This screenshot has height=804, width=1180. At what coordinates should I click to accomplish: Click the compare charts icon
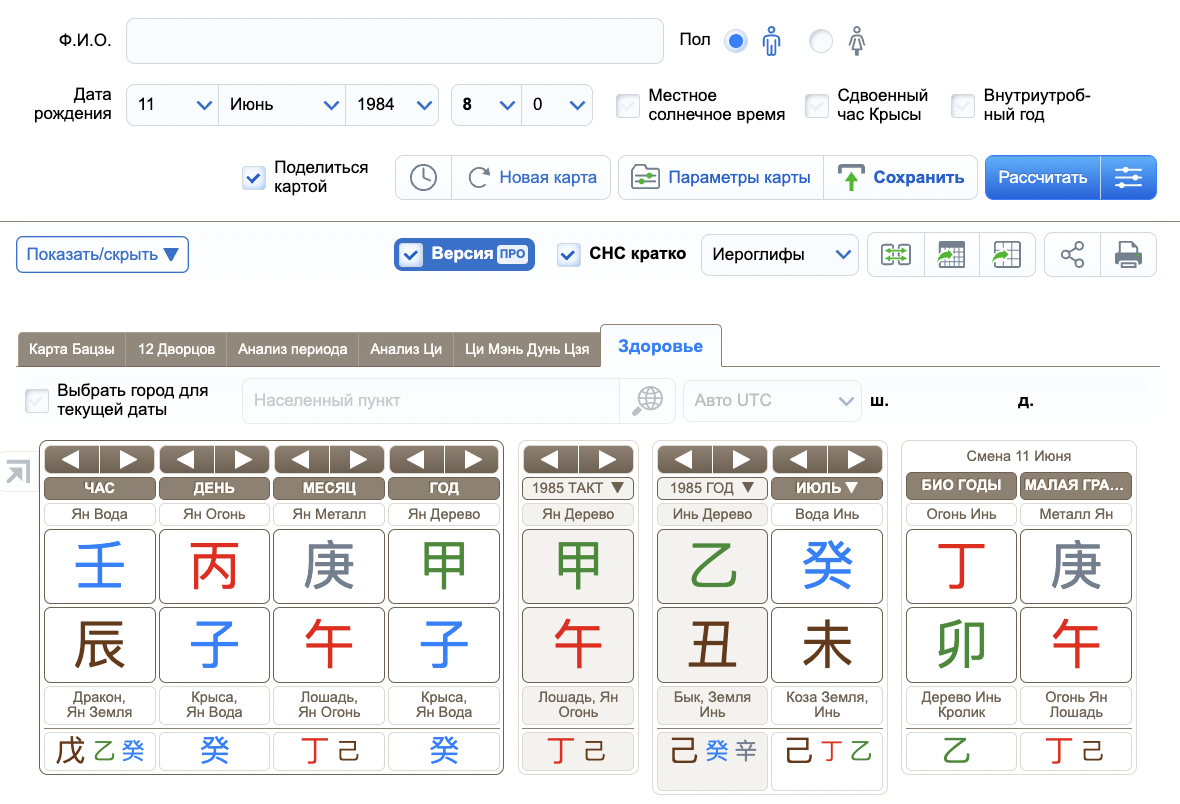click(895, 255)
